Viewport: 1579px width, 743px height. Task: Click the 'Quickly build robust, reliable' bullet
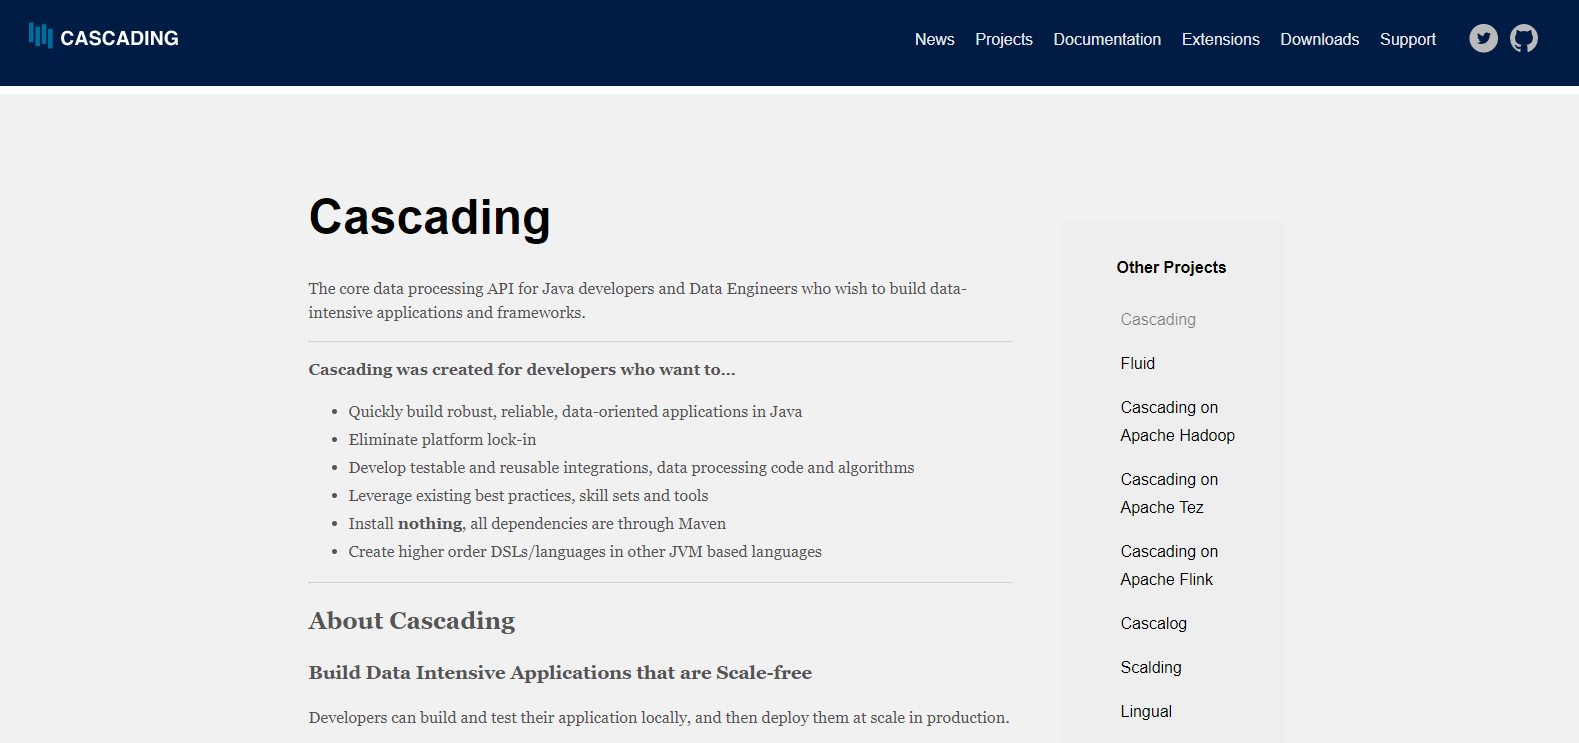point(575,412)
